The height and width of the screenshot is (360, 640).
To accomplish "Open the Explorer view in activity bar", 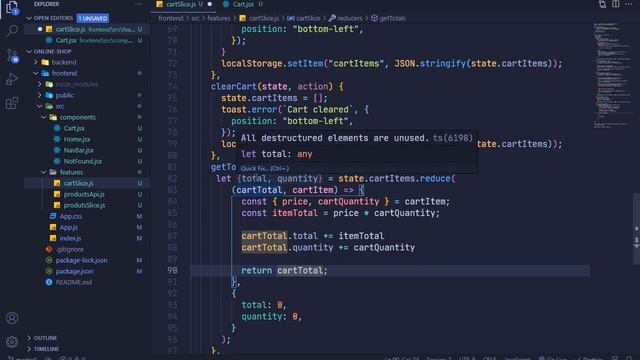I will click(12, 7).
